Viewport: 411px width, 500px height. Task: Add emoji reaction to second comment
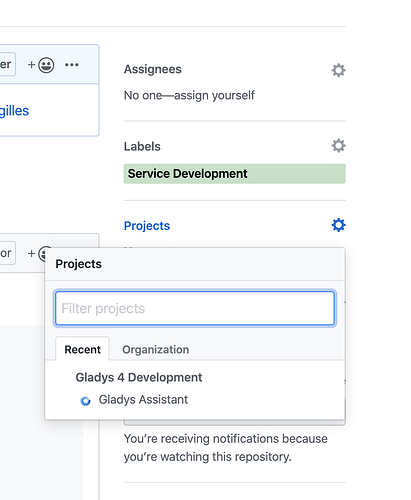[x=37, y=253]
